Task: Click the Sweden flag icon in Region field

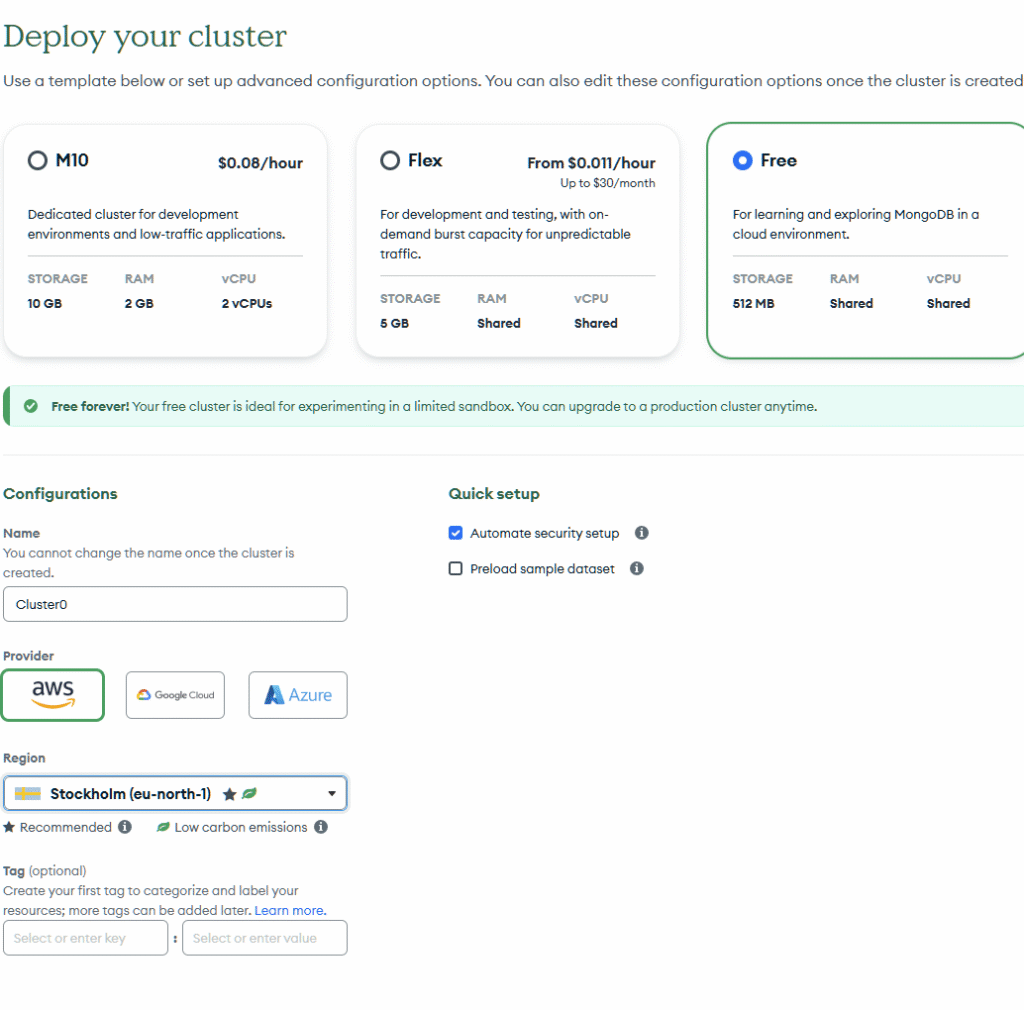Action: 27,793
